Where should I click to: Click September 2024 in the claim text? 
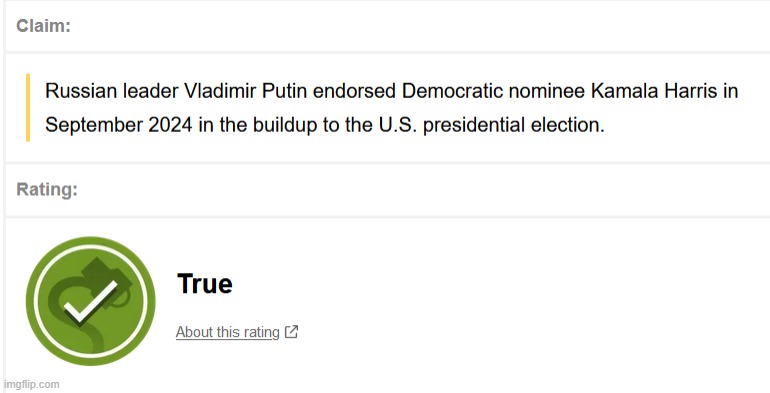(119, 125)
